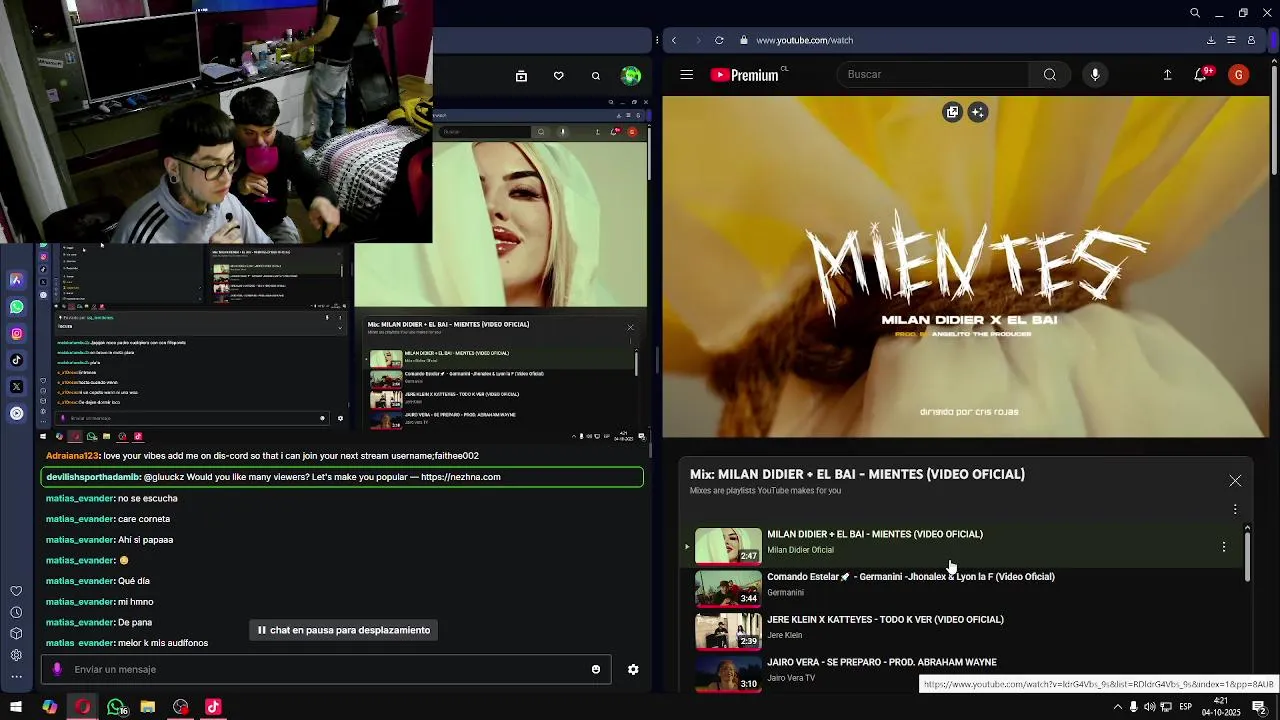
Task: Open Milan Didier Oficial channel name
Action: point(800,550)
